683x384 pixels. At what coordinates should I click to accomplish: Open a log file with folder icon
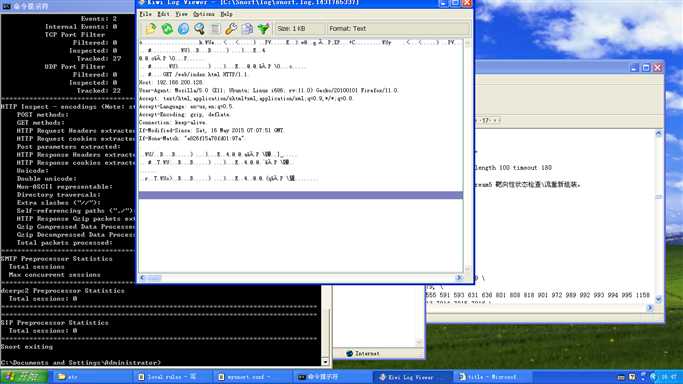151,29
